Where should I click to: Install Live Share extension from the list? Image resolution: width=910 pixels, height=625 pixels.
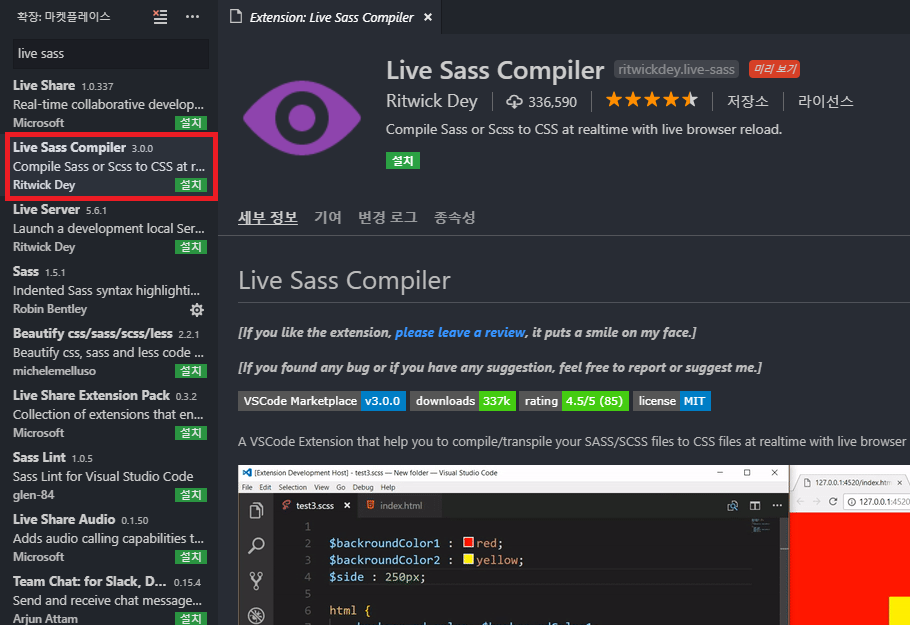point(191,123)
